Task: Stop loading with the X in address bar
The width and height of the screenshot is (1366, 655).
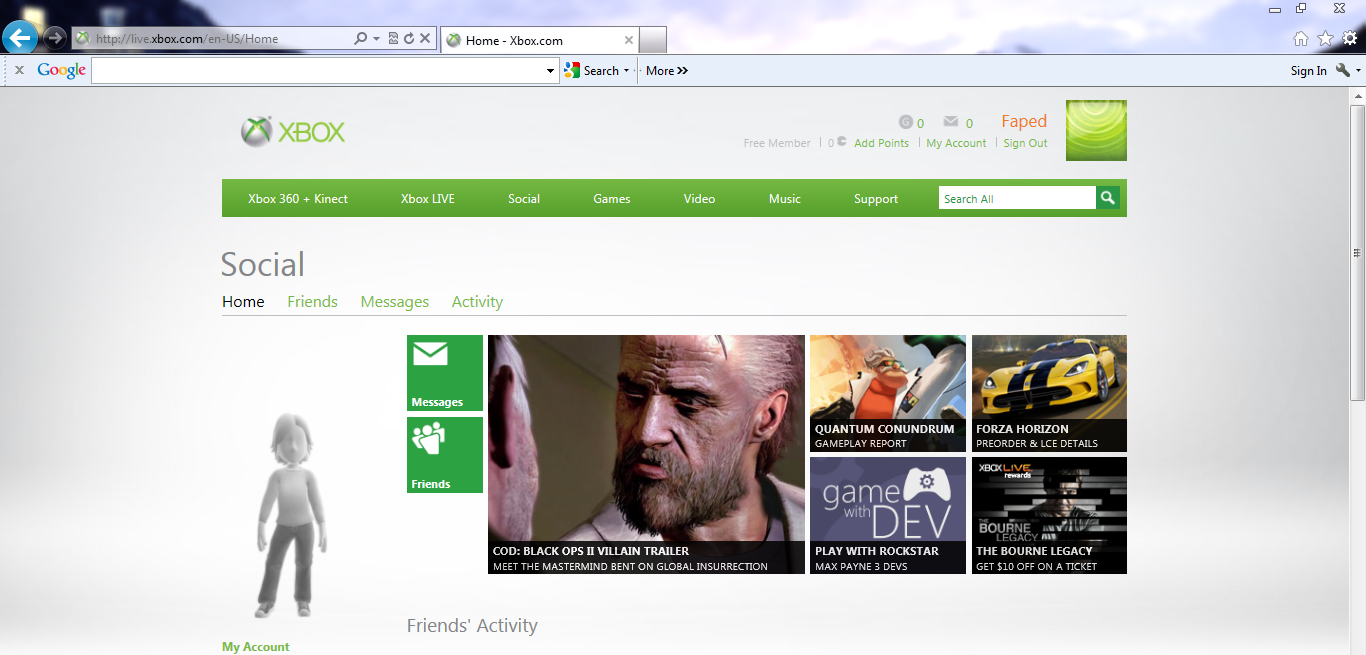Action: (x=425, y=39)
